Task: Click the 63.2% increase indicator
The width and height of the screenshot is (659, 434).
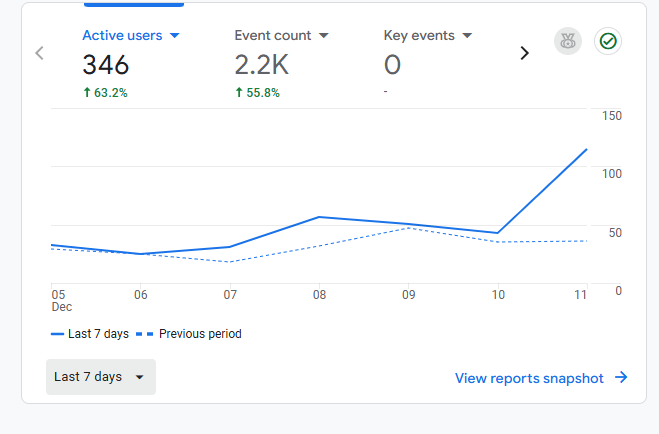Action: point(105,92)
